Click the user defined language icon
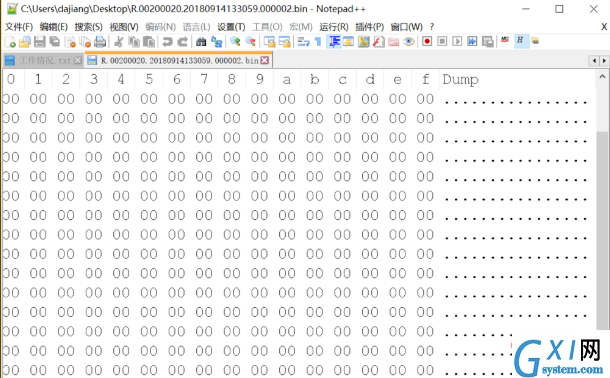610x378 pixels. tap(348, 42)
